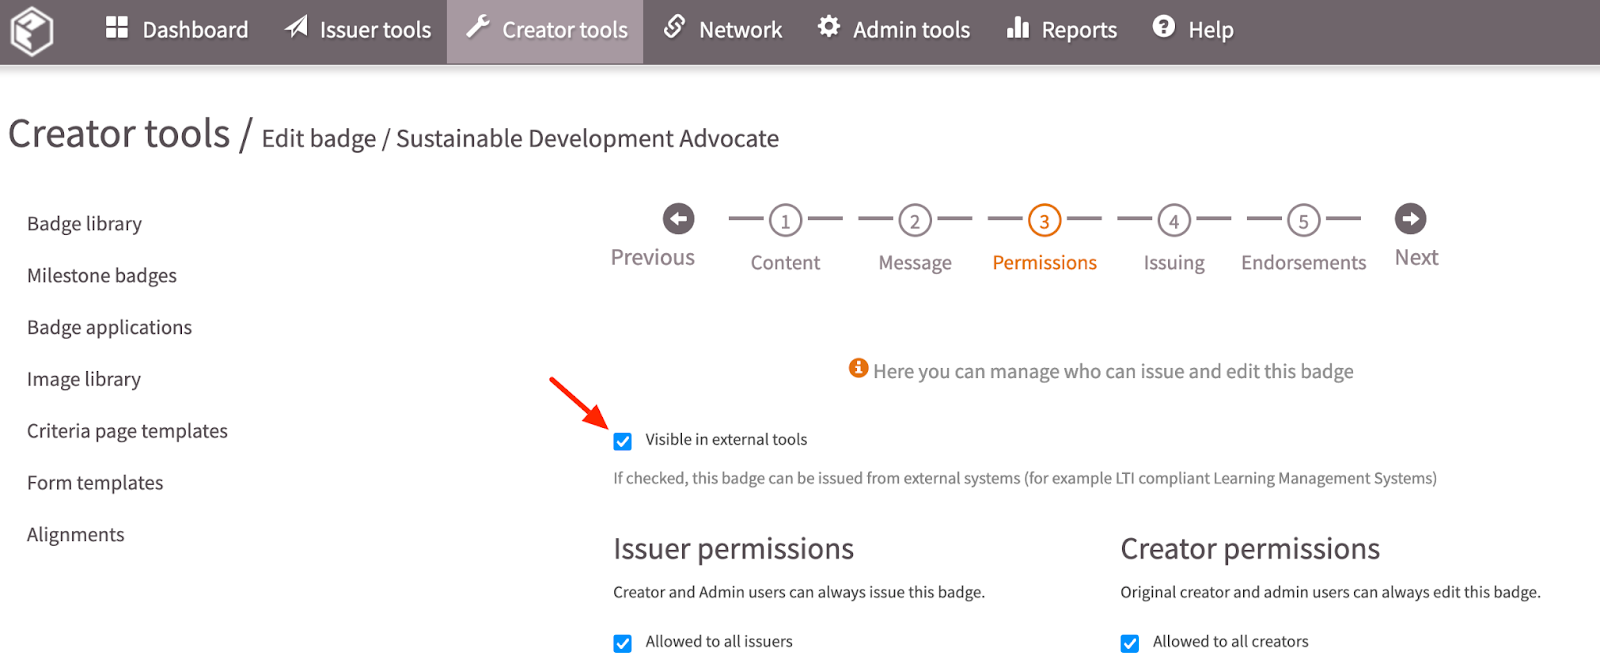Click the Open Badge Factory logo icon
Viewport: 1600px width, 667px height.
[31, 31]
